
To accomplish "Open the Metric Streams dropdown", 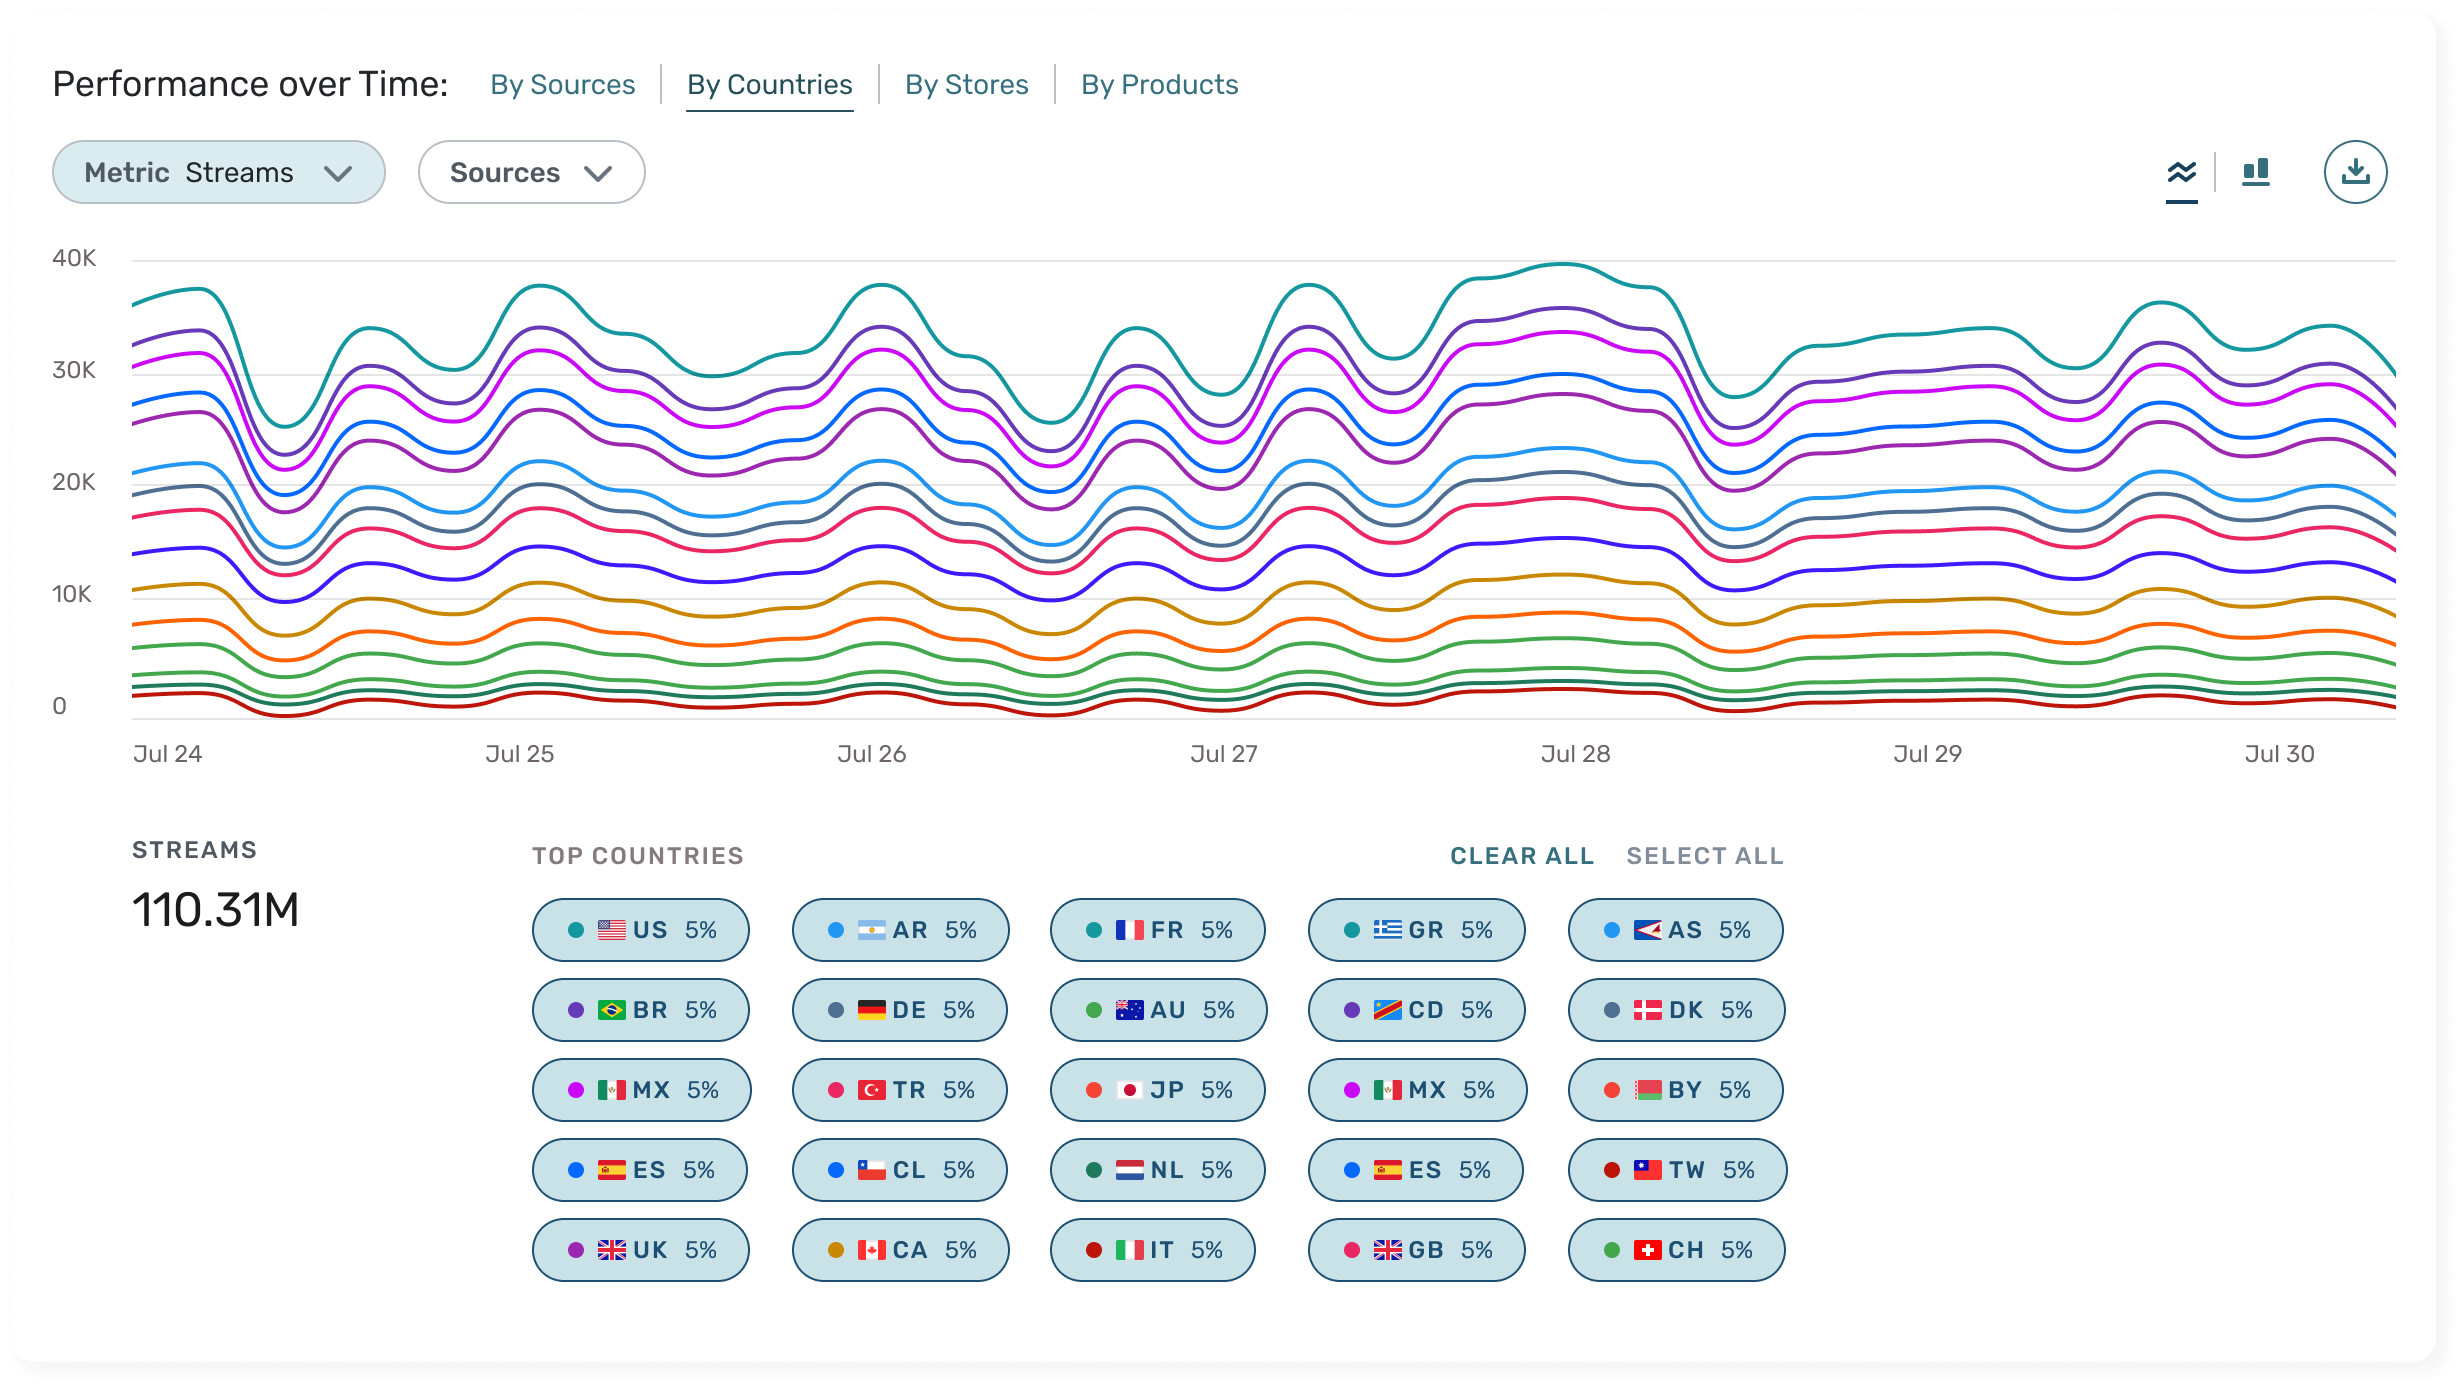I will pyautogui.click(x=218, y=172).
